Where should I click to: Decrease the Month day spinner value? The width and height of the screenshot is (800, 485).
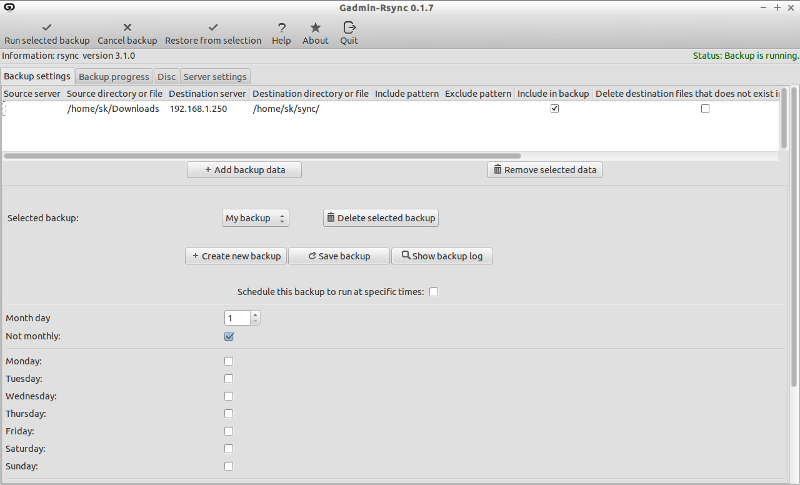[256, 322]
